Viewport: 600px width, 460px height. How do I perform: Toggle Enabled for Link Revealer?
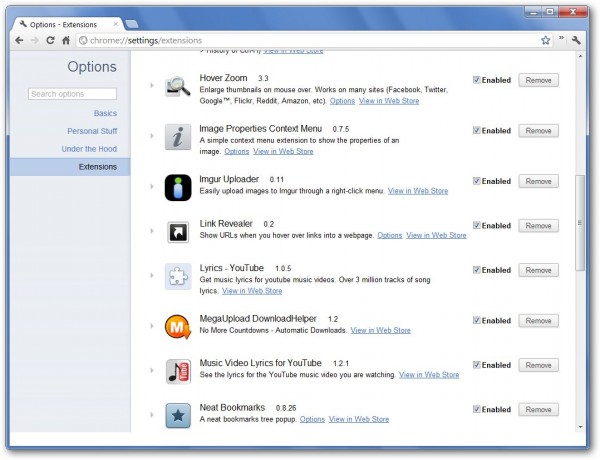click(x=476, y=225)
